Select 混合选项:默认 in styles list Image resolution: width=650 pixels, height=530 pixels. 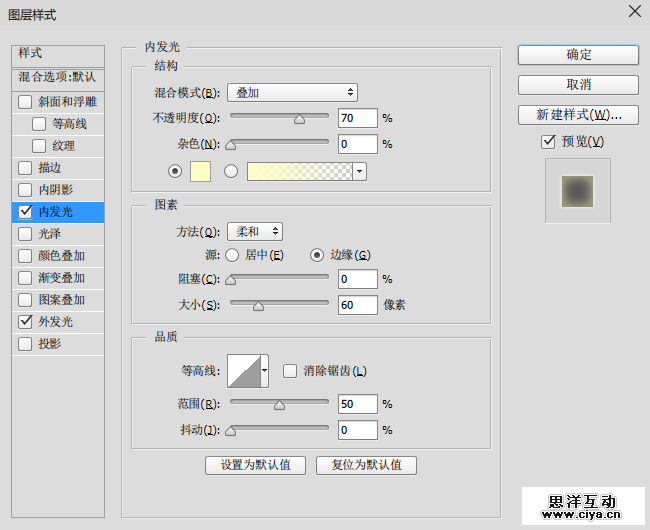click(x=57, y=77)
